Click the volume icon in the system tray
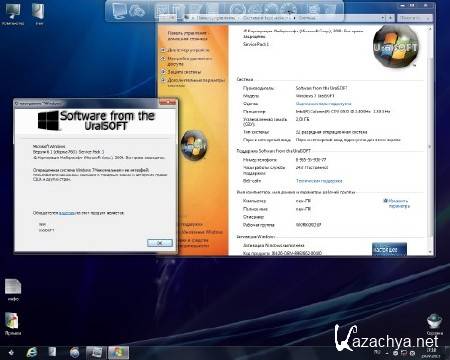450x360 pixels. coord(412,353)
